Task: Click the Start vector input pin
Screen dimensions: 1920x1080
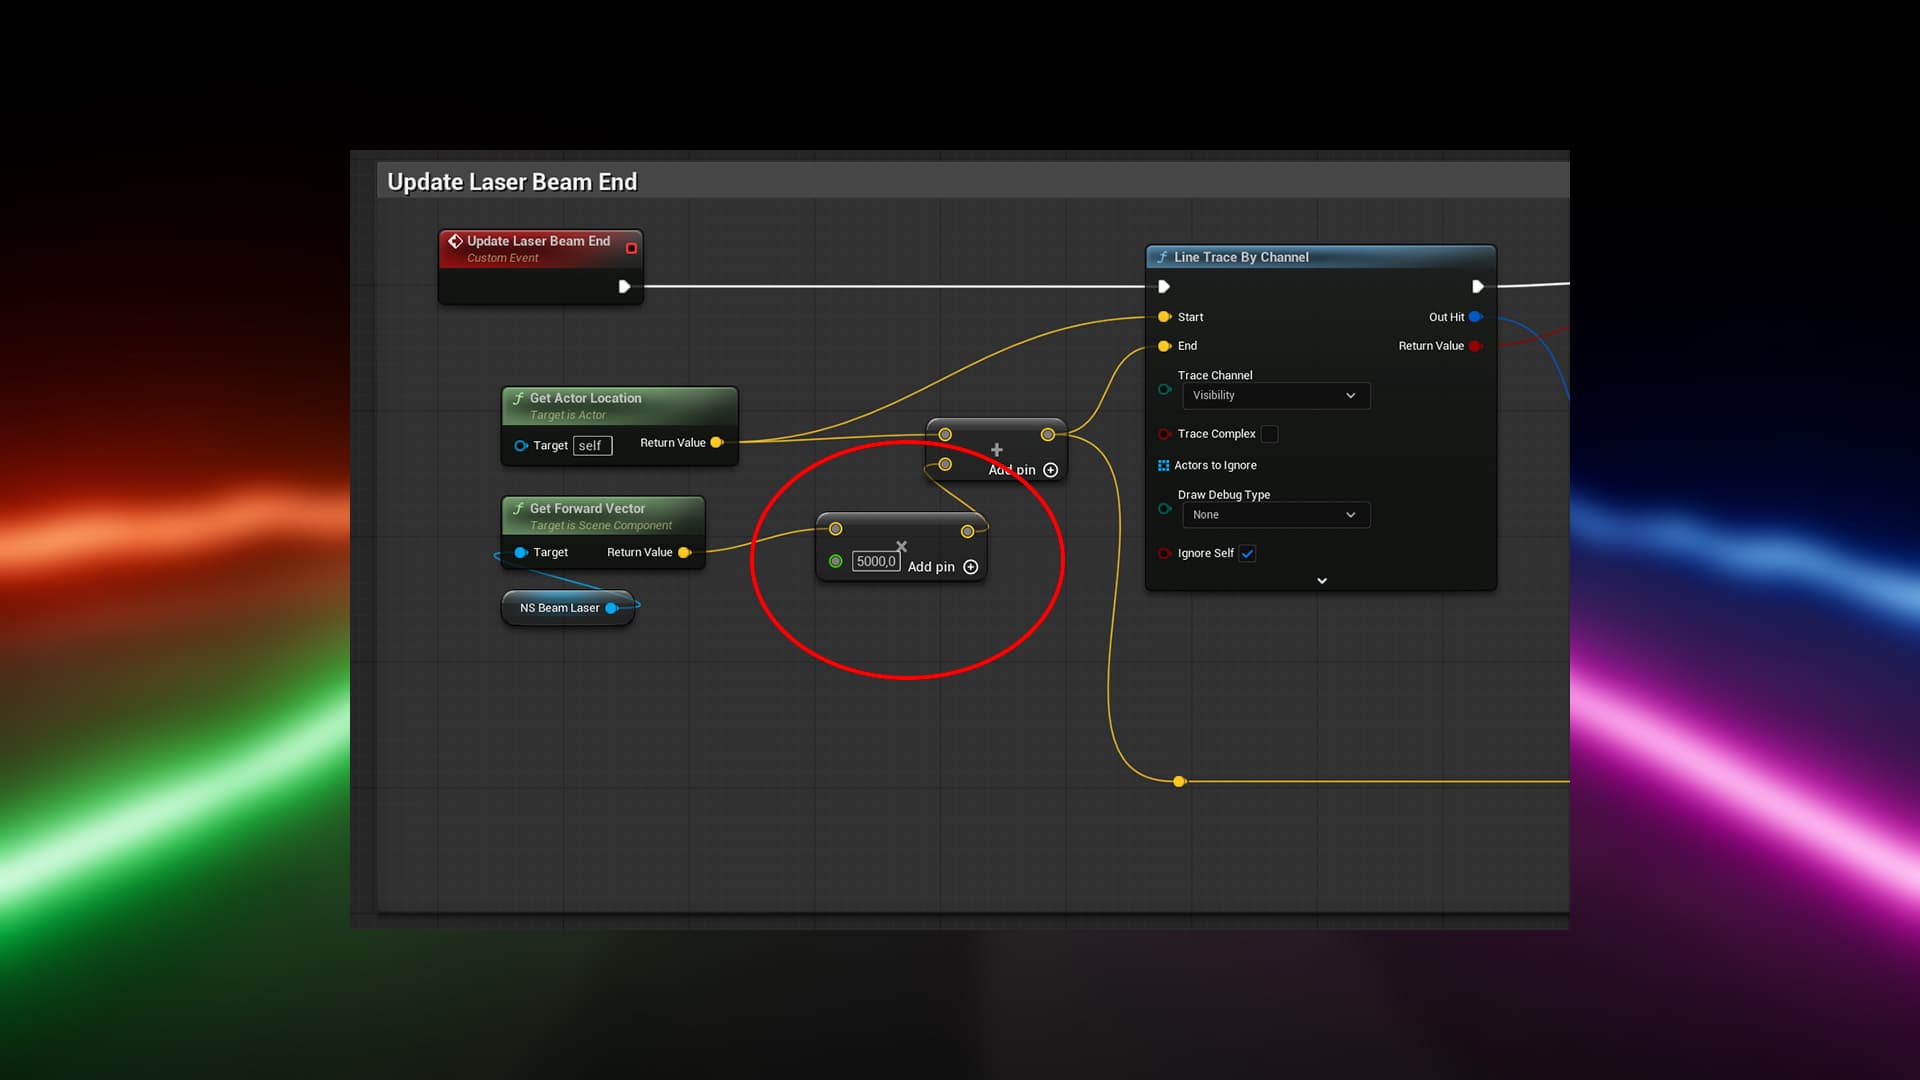Action: (x=1164, y=317)
